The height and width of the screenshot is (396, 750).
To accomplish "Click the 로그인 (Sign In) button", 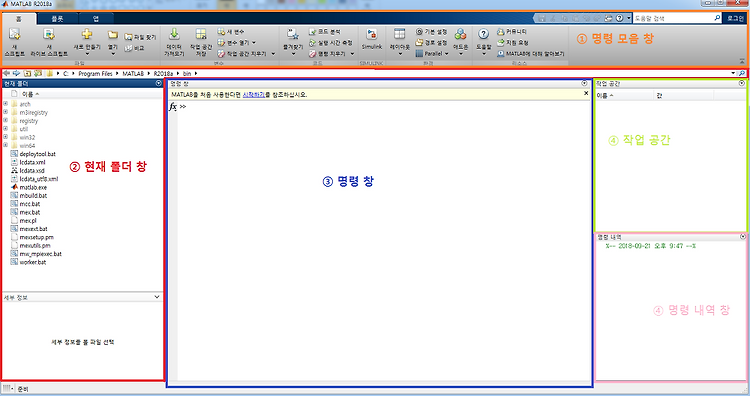I will [x=736, y=18].
